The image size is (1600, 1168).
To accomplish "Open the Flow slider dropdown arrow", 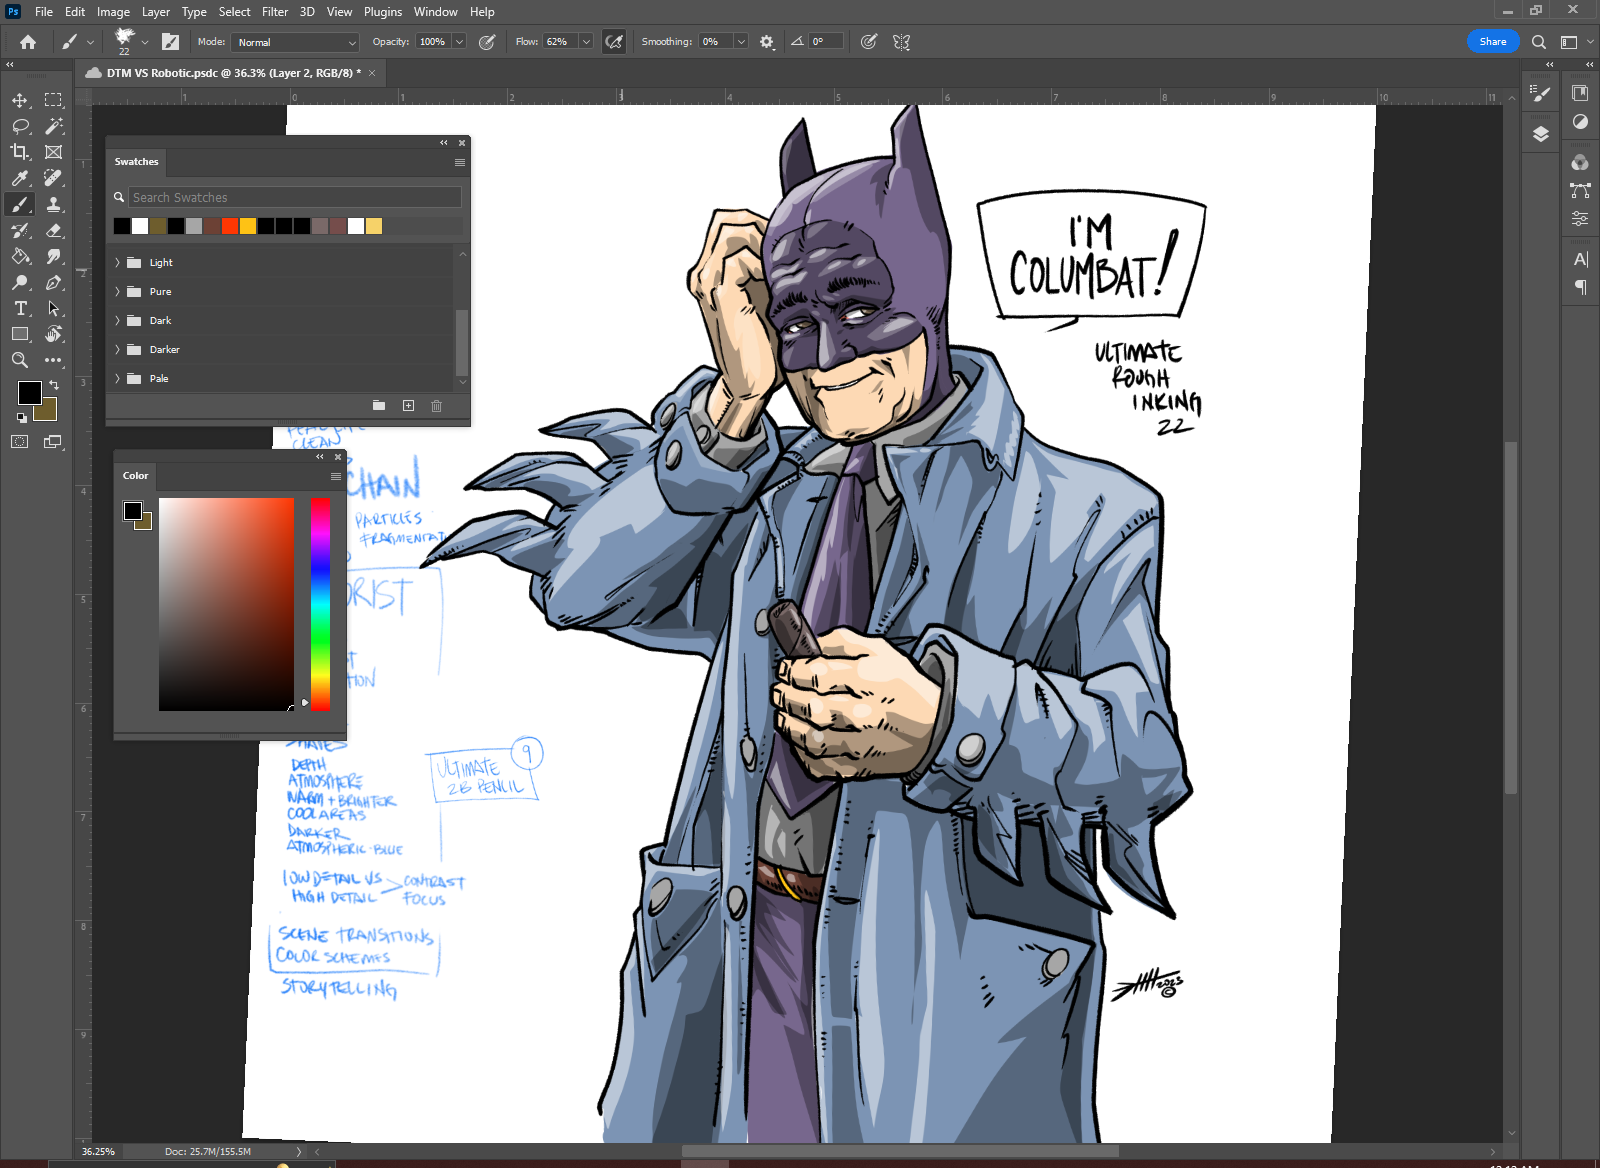I will click(x=586, y=42).
